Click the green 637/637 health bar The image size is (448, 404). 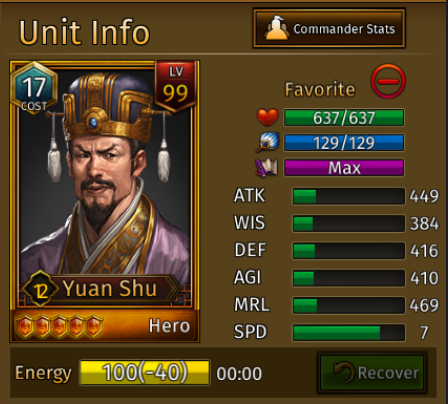pyautogui.click(x=344, y=117)
